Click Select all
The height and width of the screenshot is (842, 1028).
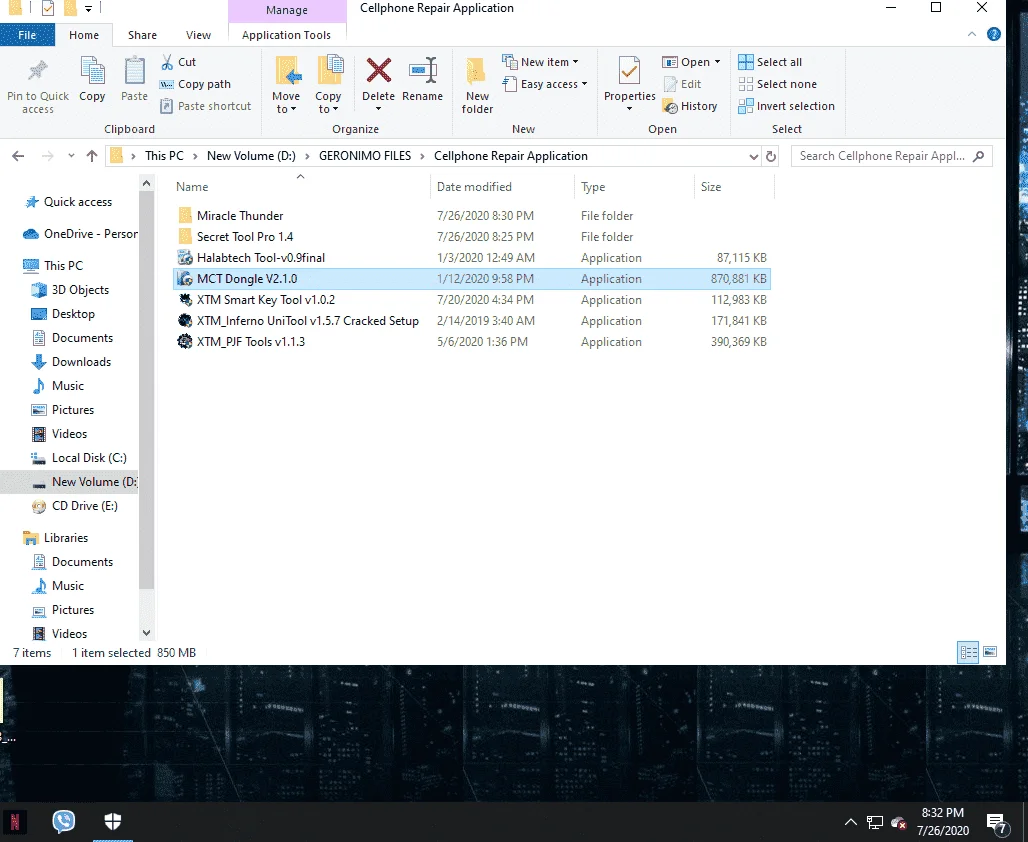pyautogui.click(x=770, y=62)
